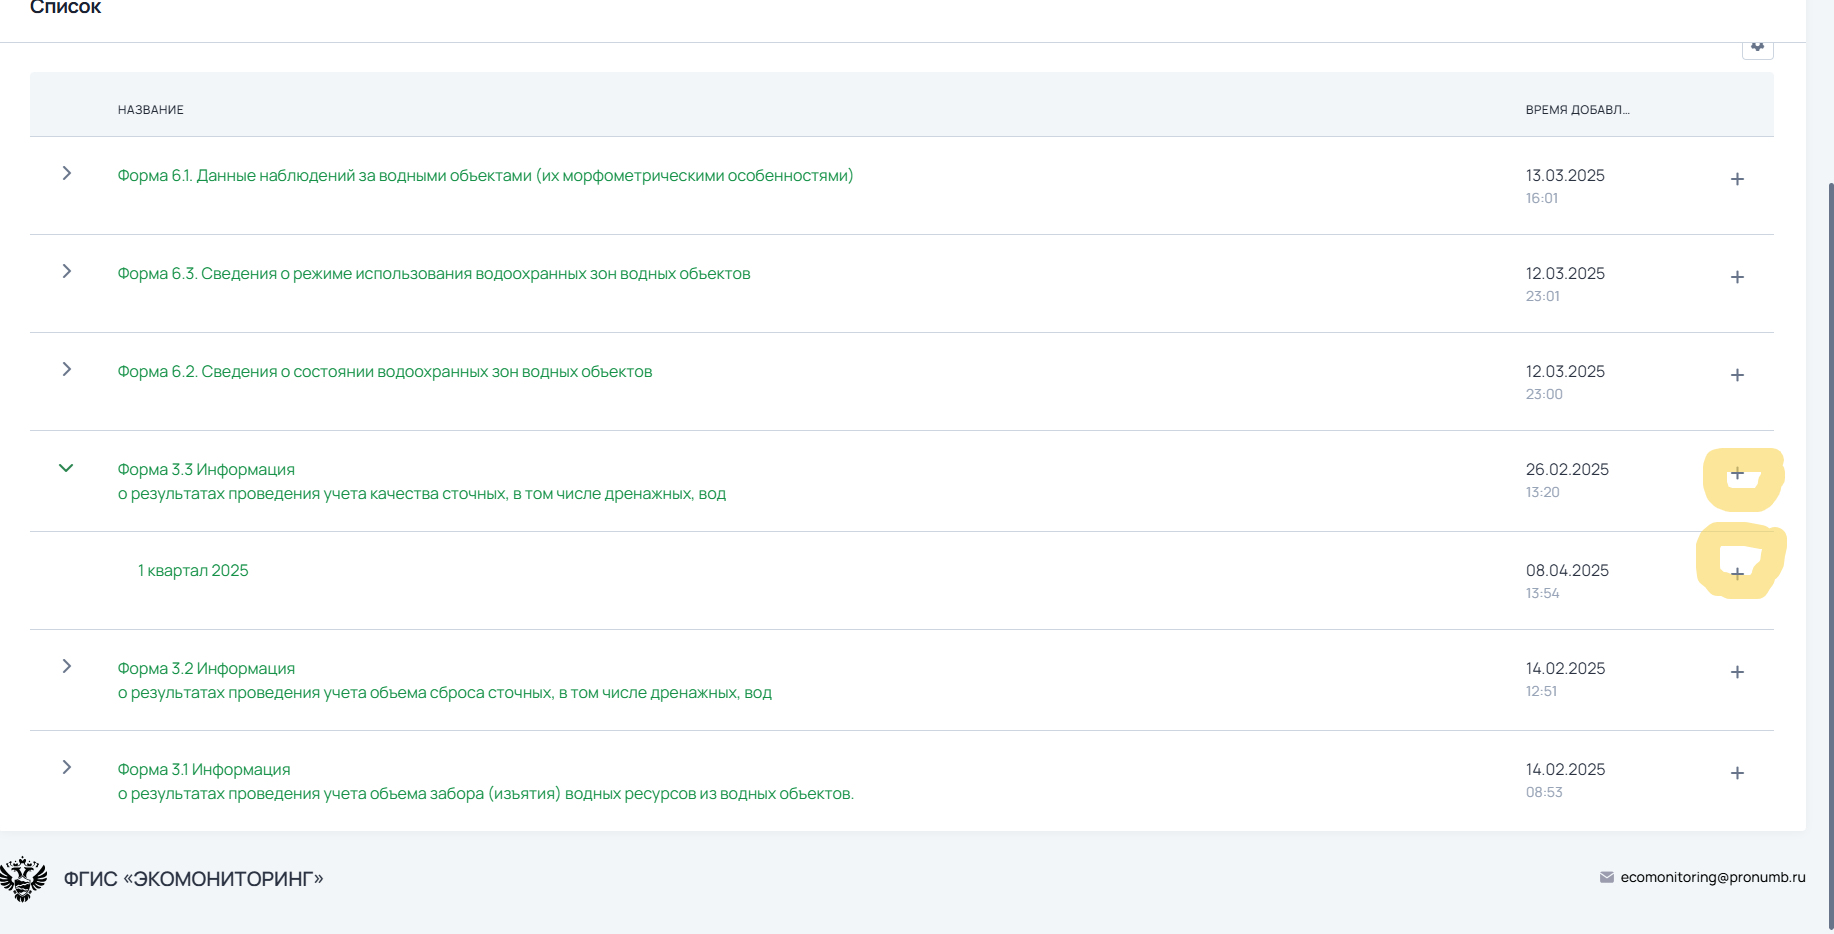Viewport: 1834px width, 934px height.
Task: Open Форма 6.1 водными объектами link
Action: 485,176
